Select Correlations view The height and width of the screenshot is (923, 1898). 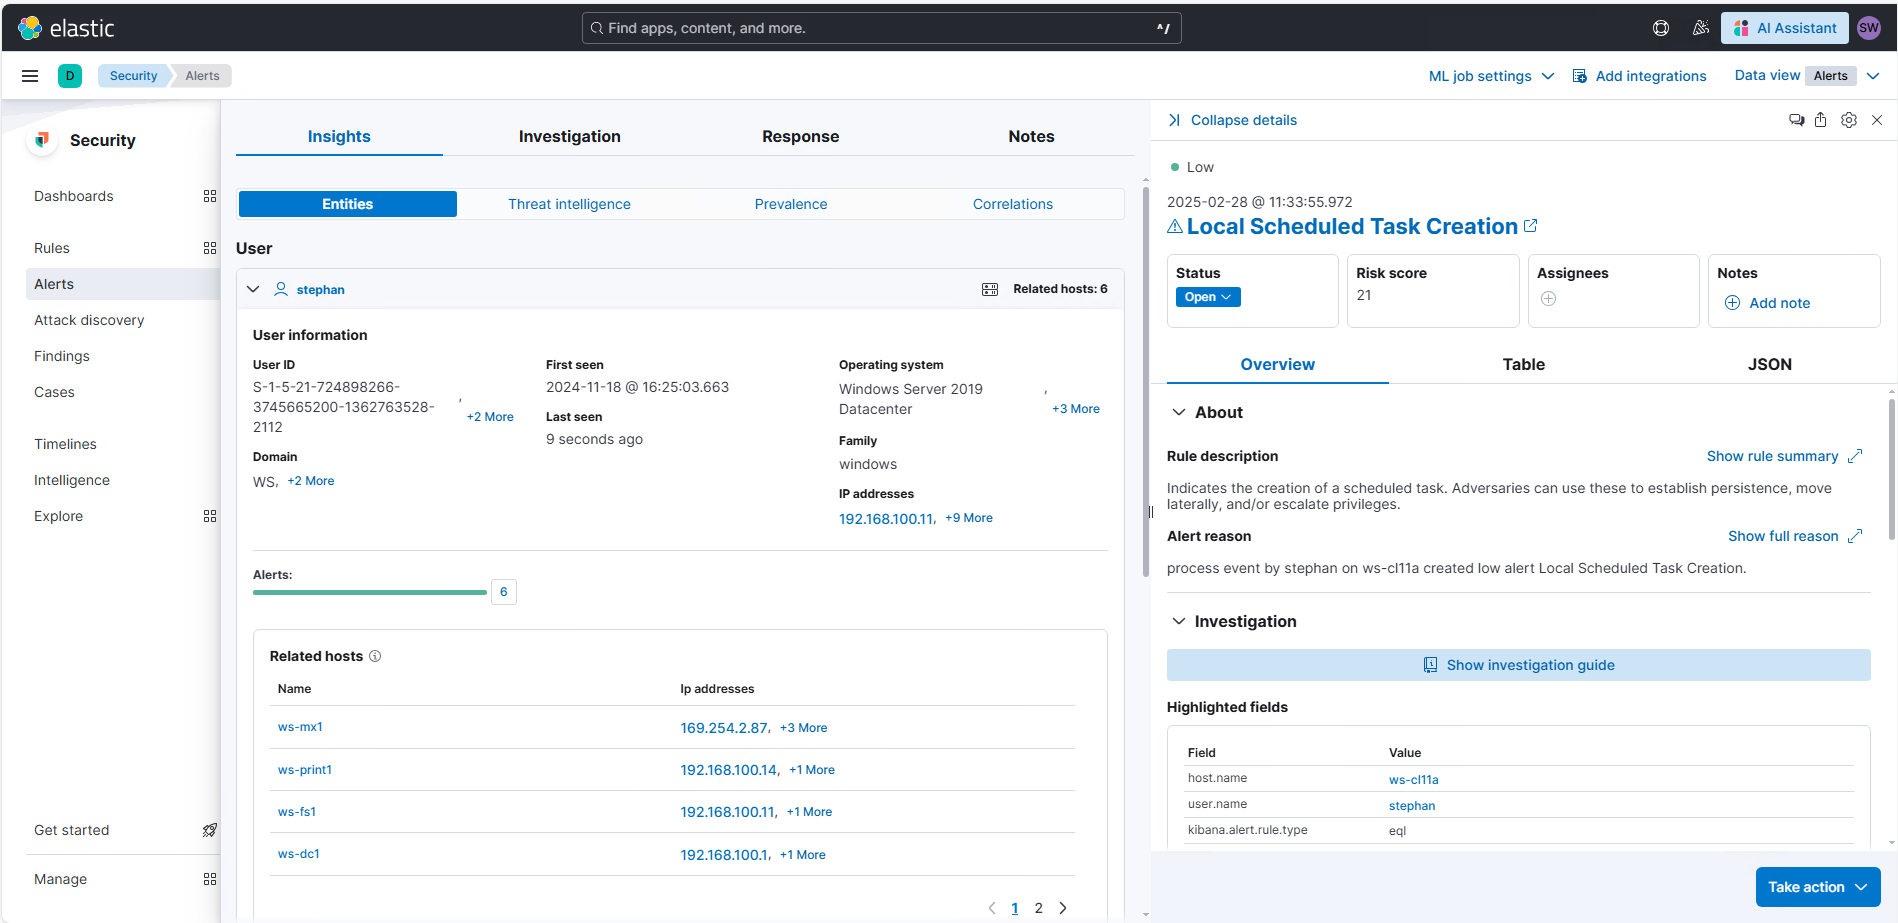1013,204
